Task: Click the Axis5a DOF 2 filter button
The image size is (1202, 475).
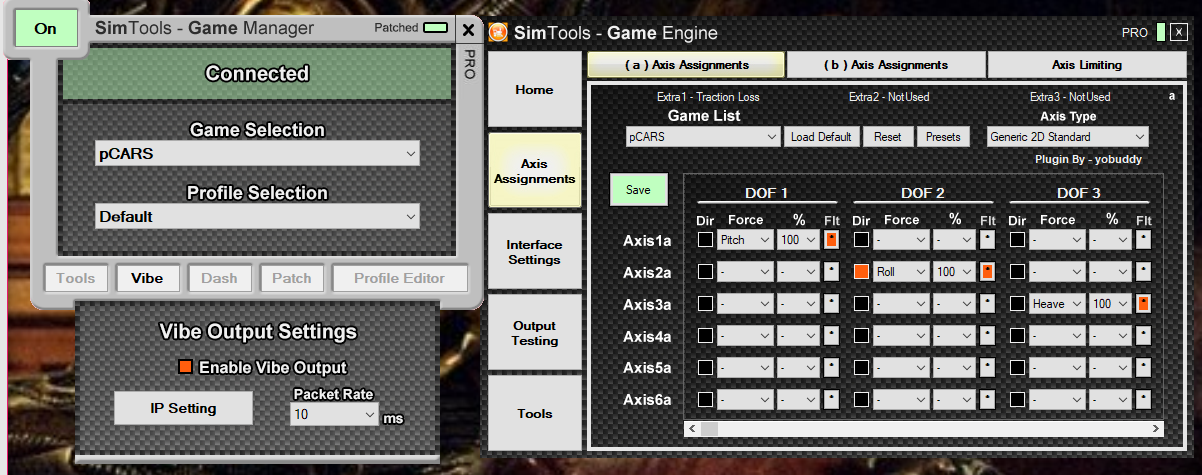Action: 987,368
